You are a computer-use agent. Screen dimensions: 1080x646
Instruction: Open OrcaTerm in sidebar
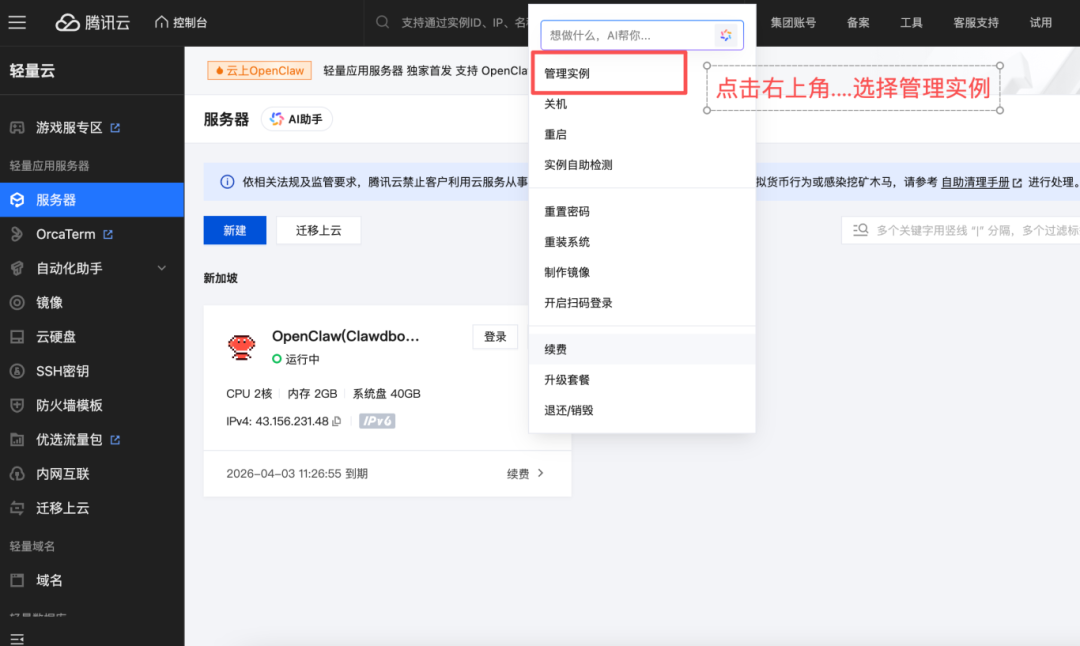pos(92,234)
